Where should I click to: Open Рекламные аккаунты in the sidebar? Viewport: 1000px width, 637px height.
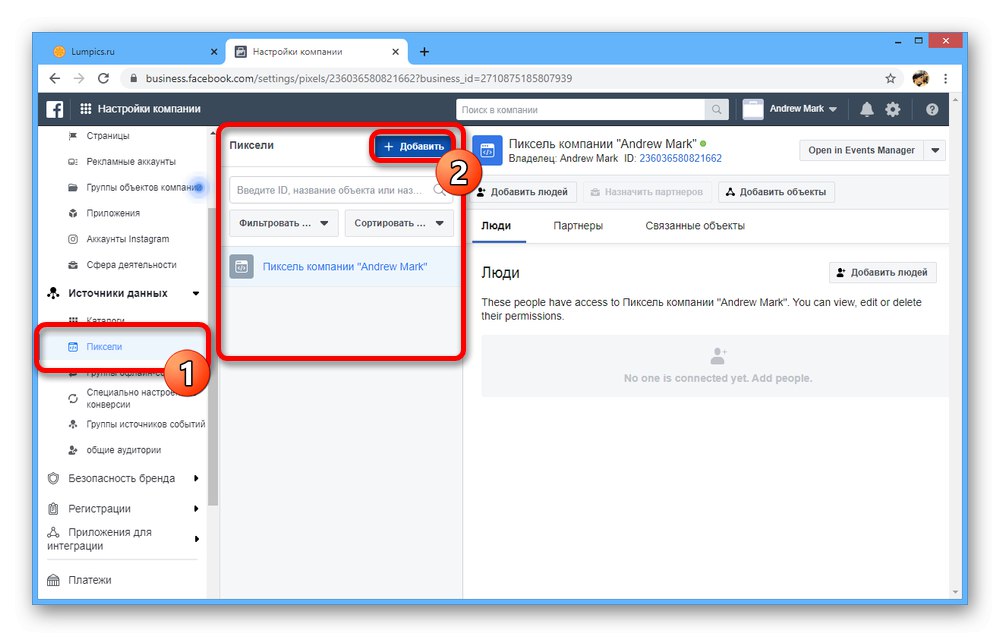[x=131, y=162]
